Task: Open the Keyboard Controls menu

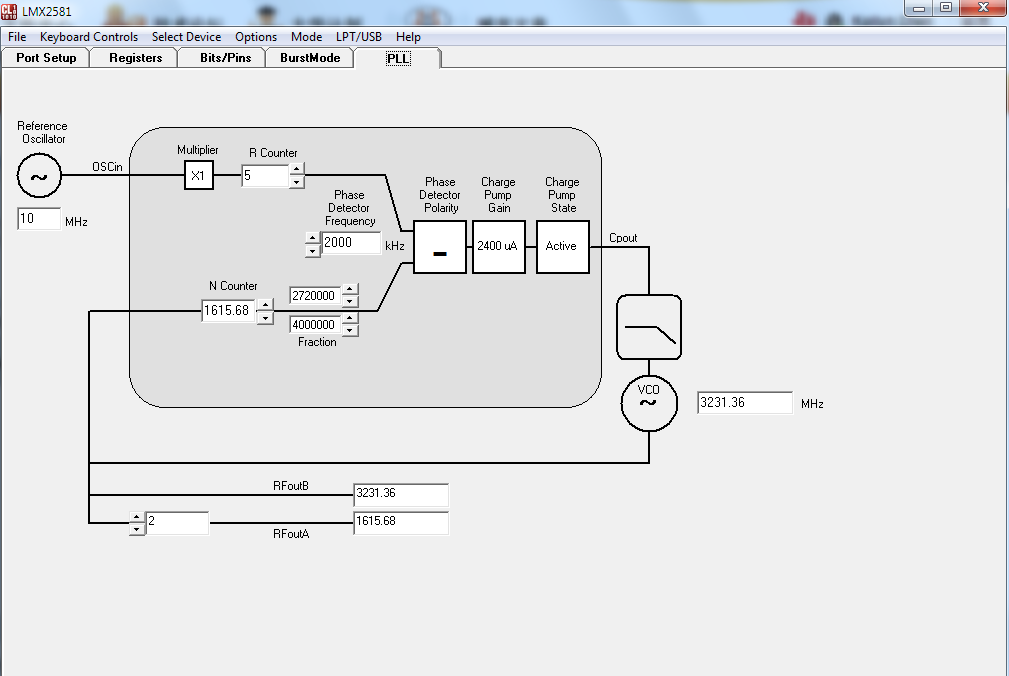Action: (89, 37)
